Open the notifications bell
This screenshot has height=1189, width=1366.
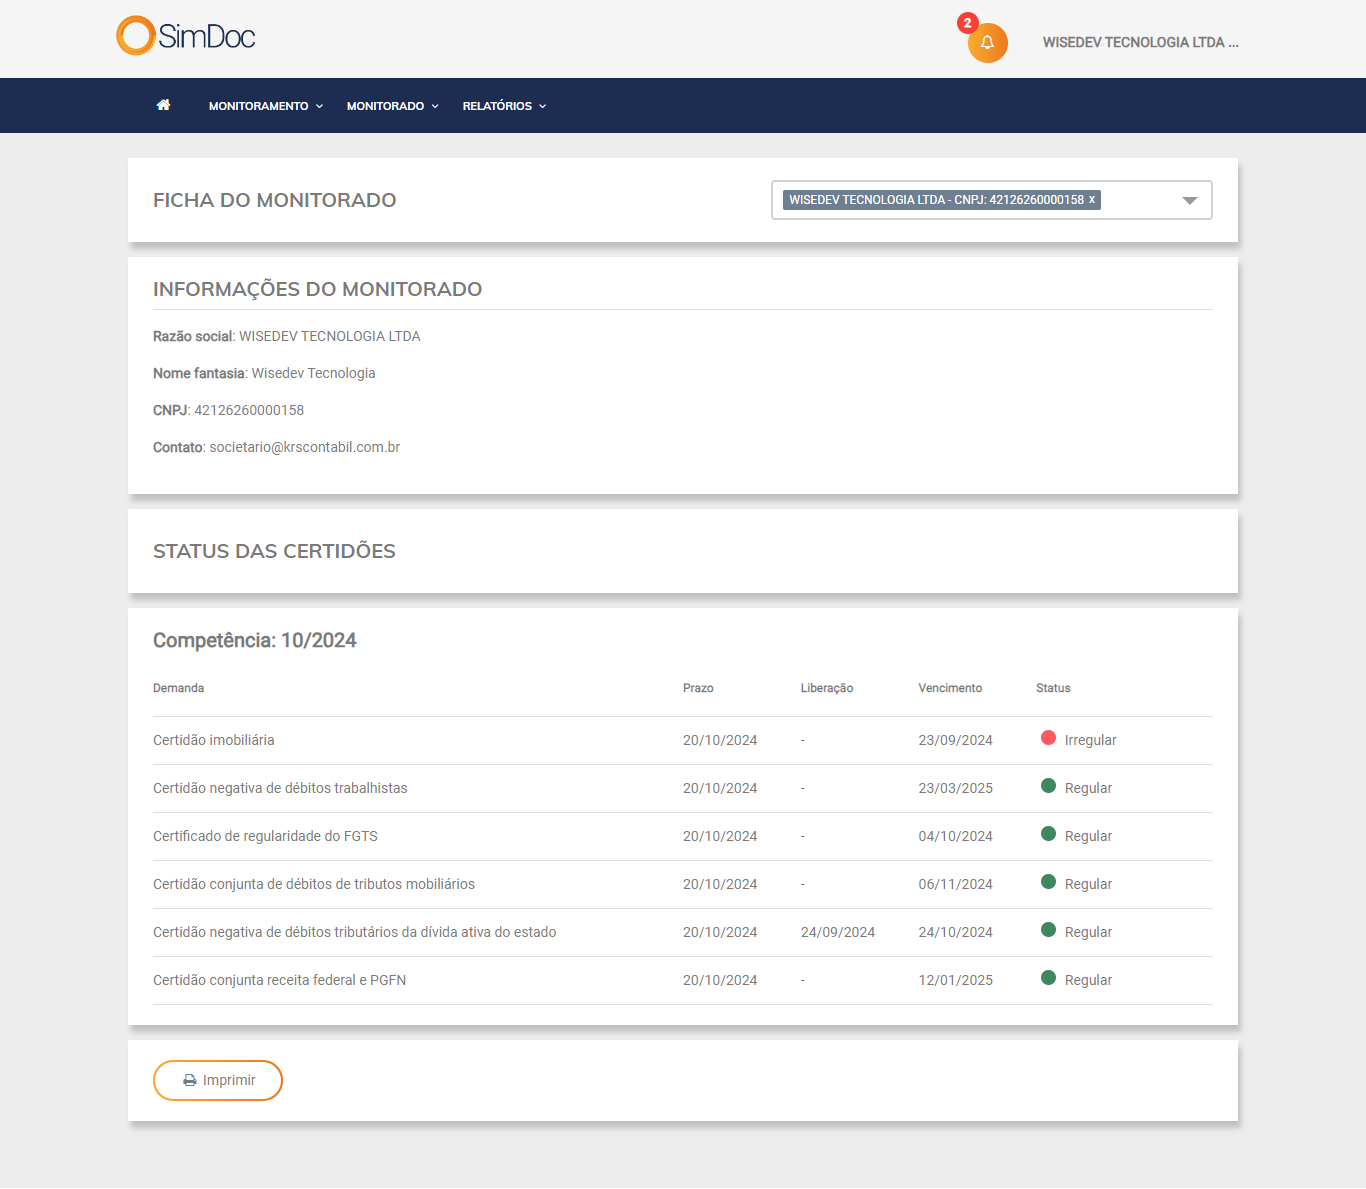[987, 43]
